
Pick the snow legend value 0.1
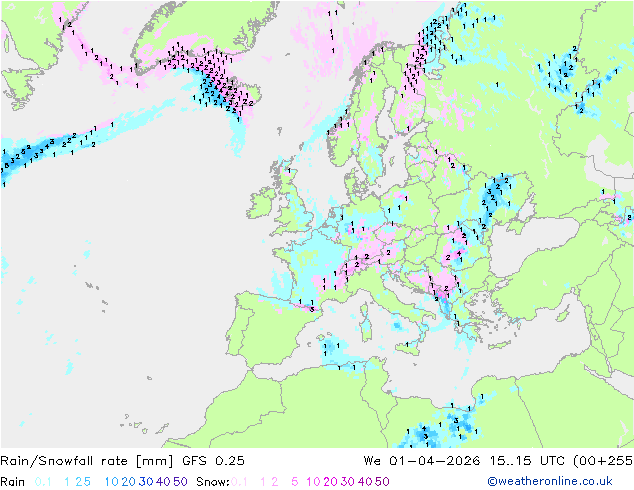tap(239, 482)
